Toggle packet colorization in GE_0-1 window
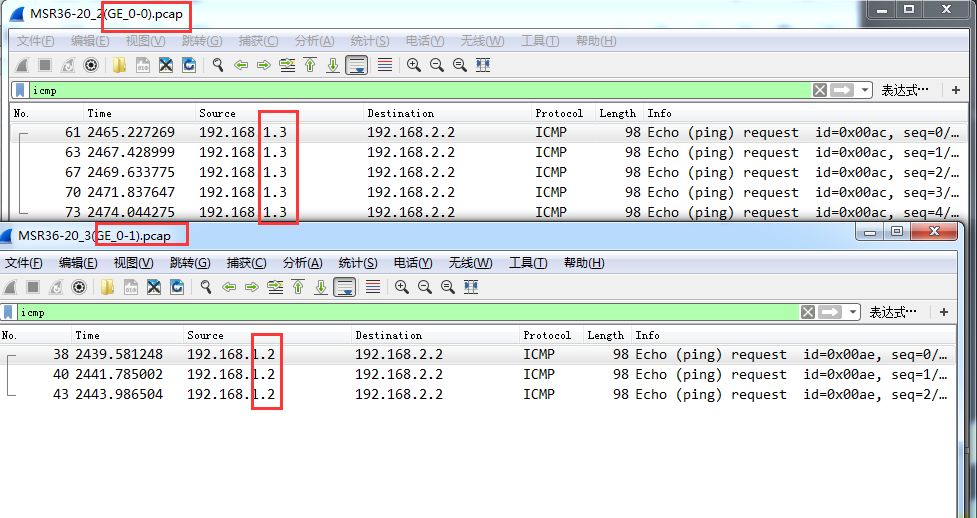Screen dimensions: 977x518 pyautogui.click(x=373, y=287)
